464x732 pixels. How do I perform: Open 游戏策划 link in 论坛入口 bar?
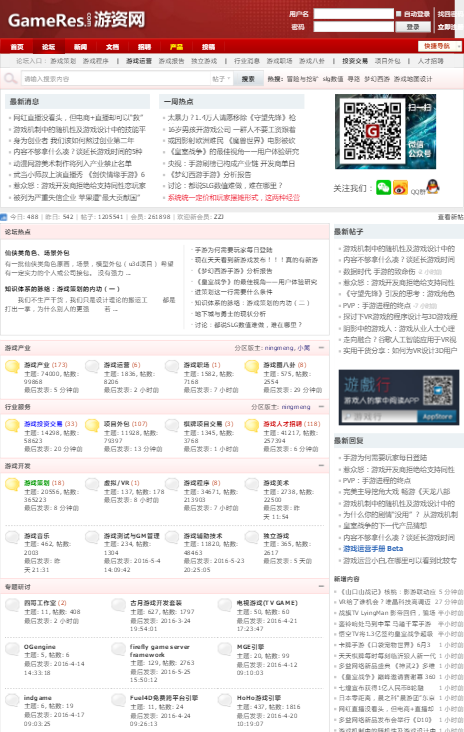63,61
